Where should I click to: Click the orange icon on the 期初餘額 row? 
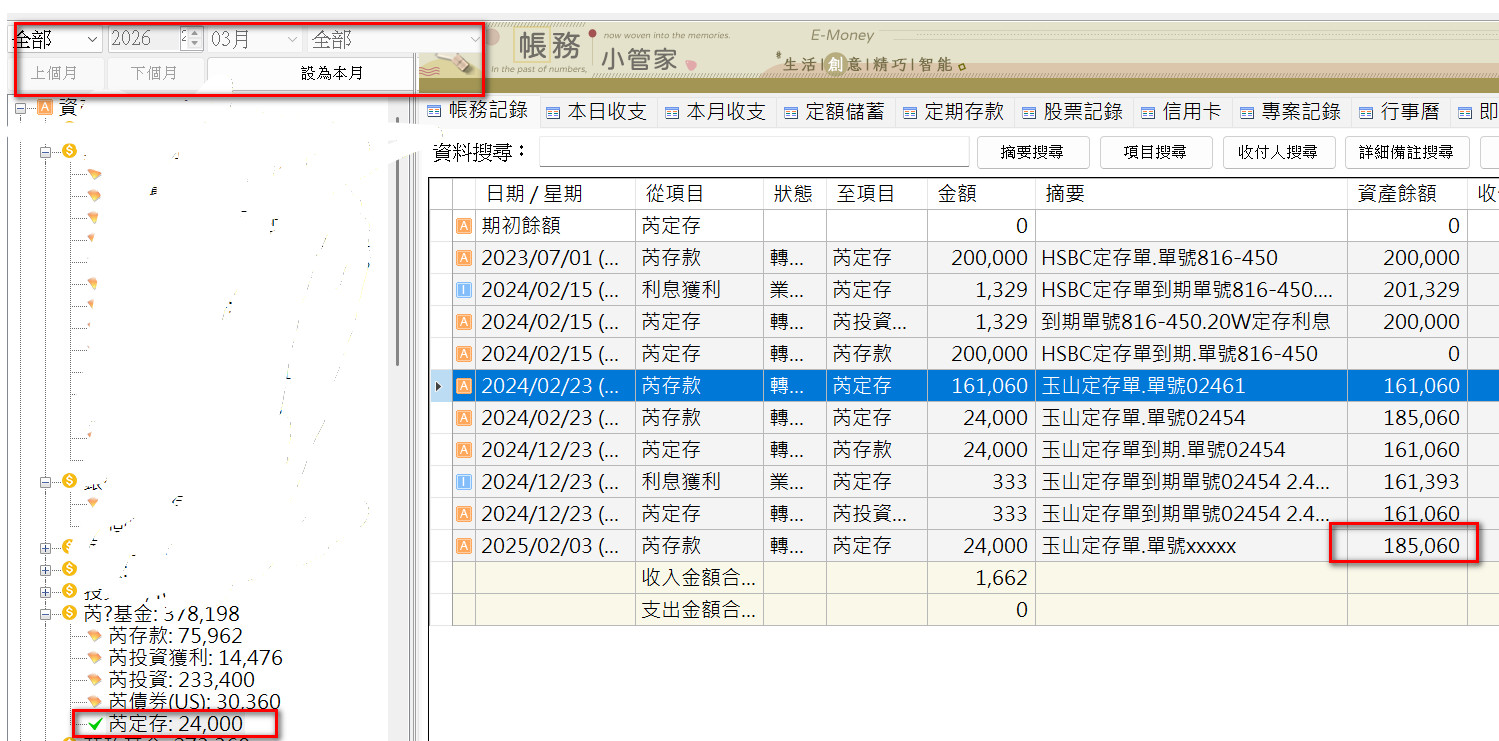pyautogui.click(x=464, y=226)
